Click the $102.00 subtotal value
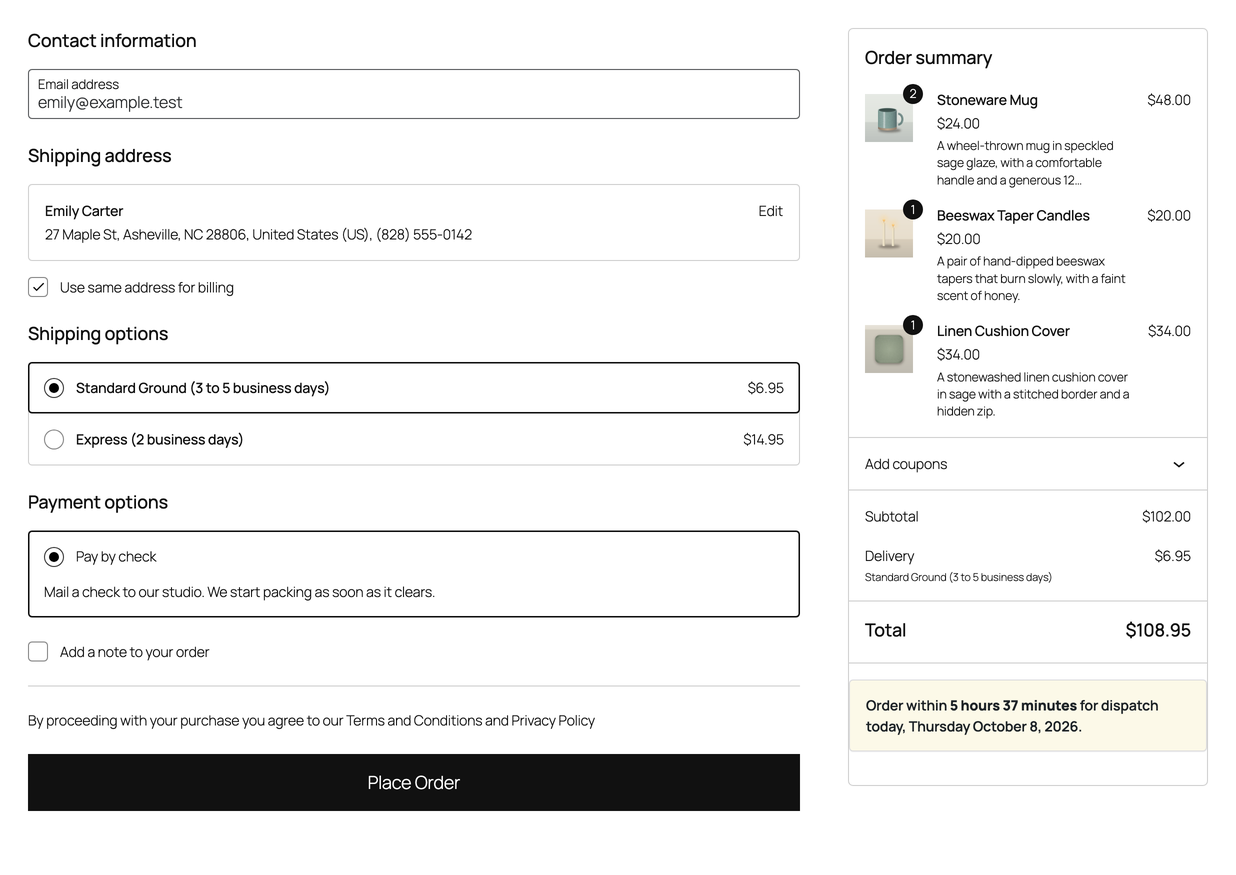 tap(1166, 517)
